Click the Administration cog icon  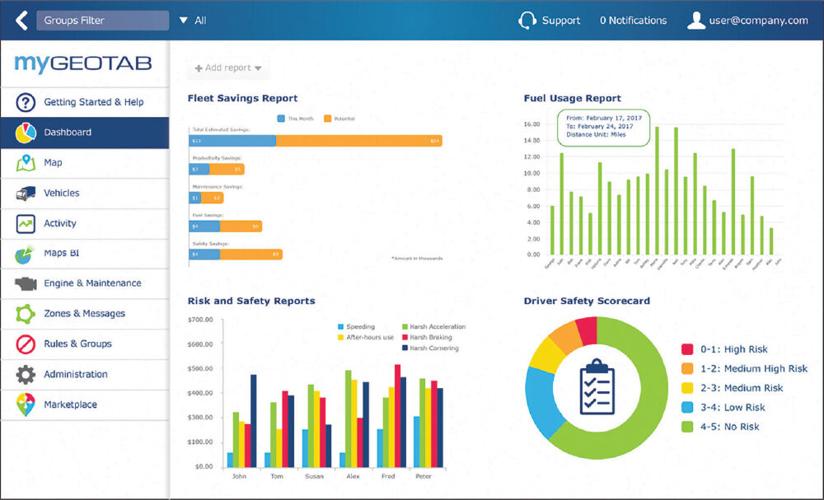coord(26,375)
